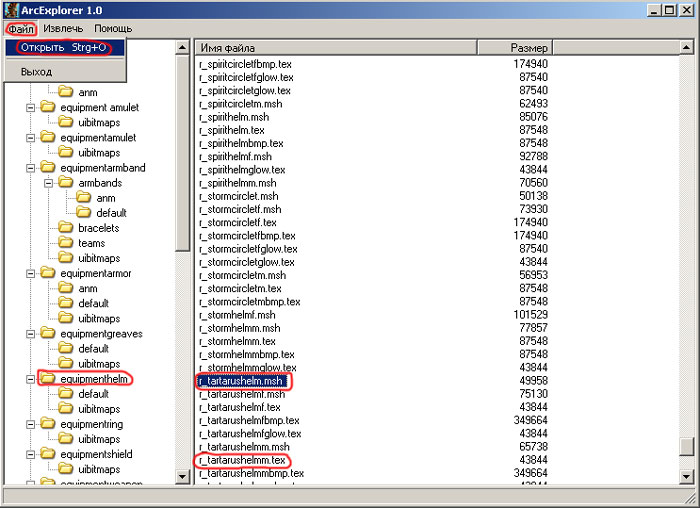700x508 pixels.
Task: Select equipmenthelm folder icon
Action: (x=48, y=379)
